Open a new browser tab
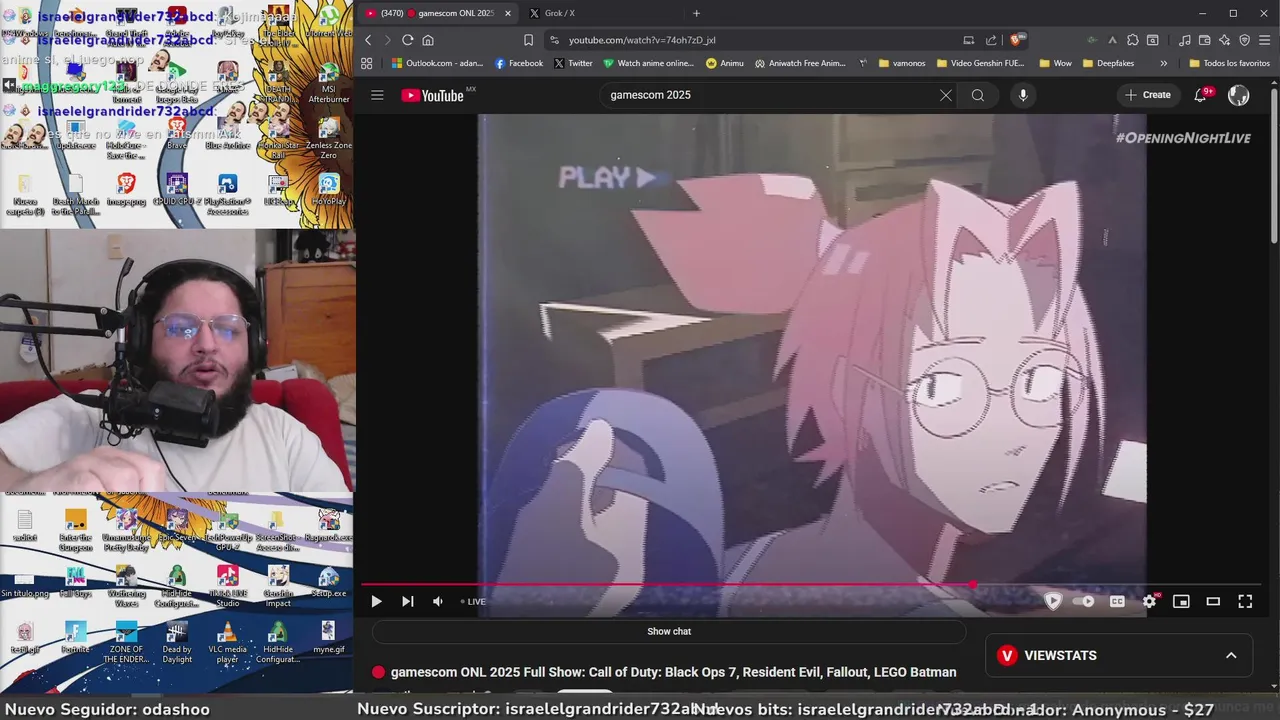This screenshot has height=720, width=1280. pos(696,13)
